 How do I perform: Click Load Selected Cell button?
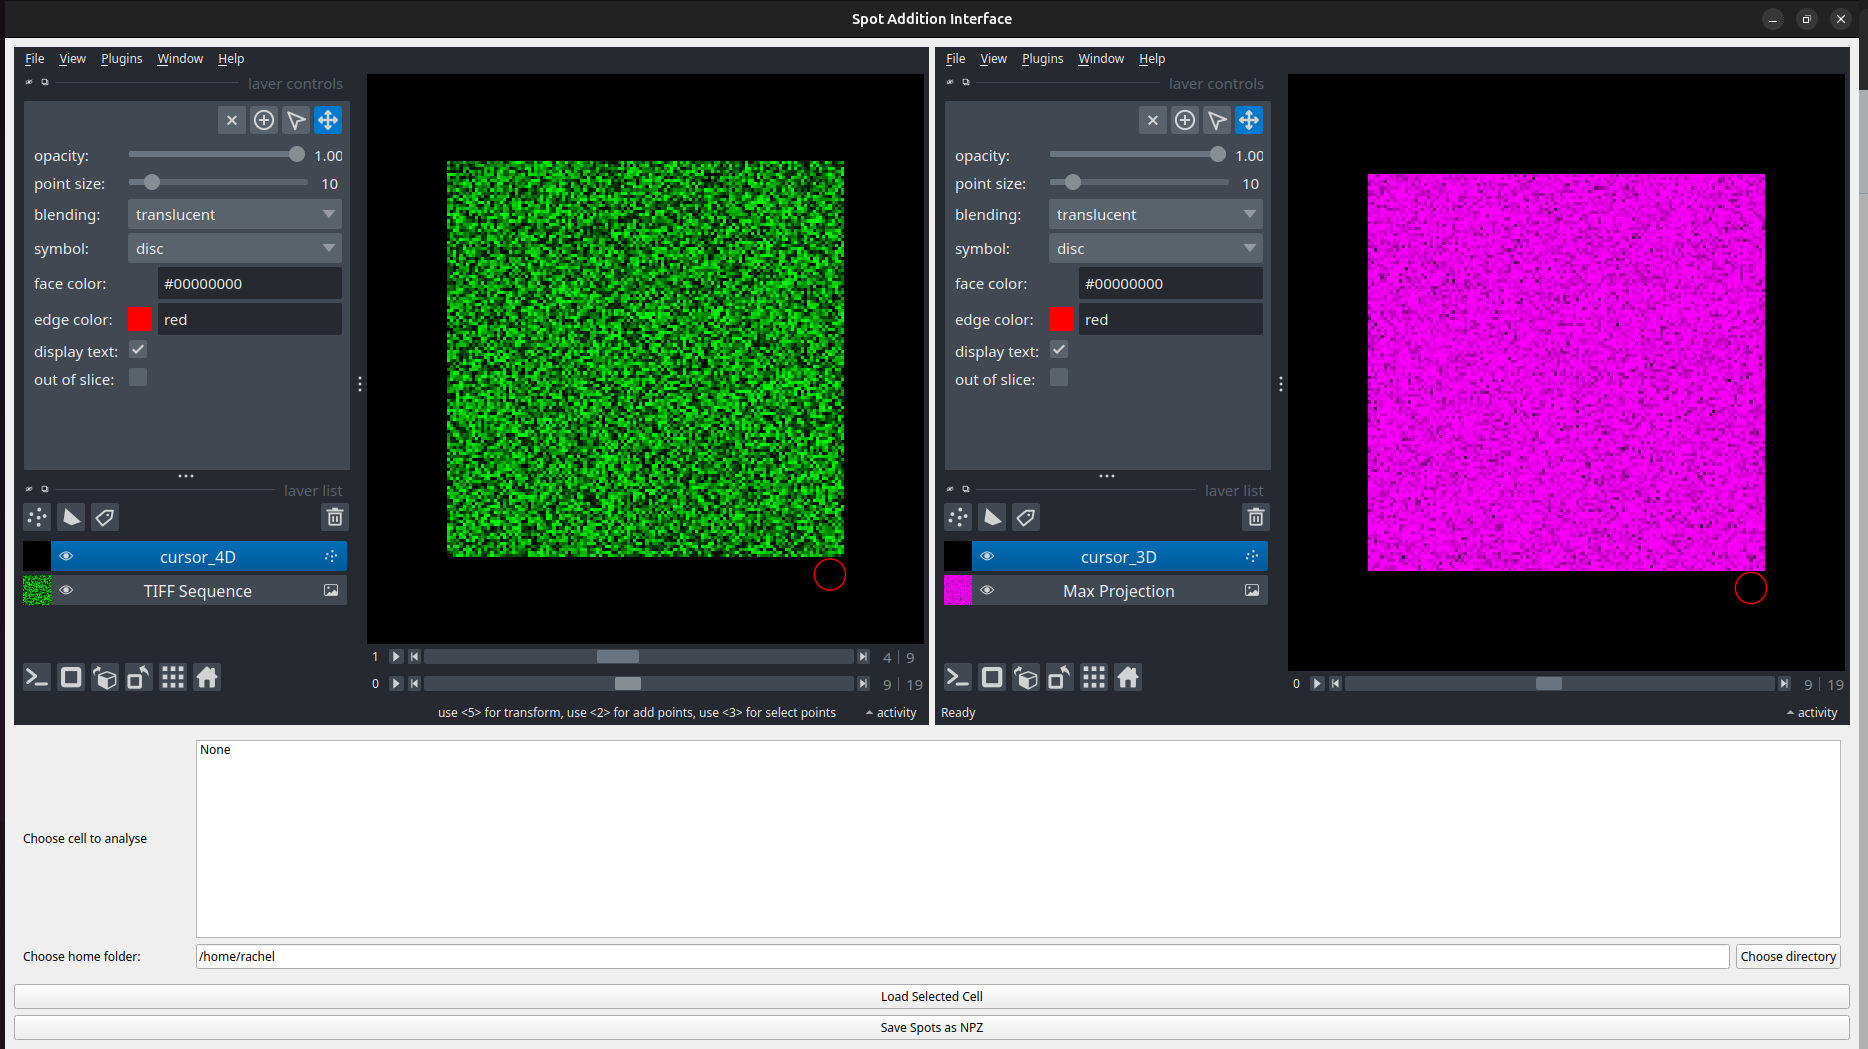[931, 997]
